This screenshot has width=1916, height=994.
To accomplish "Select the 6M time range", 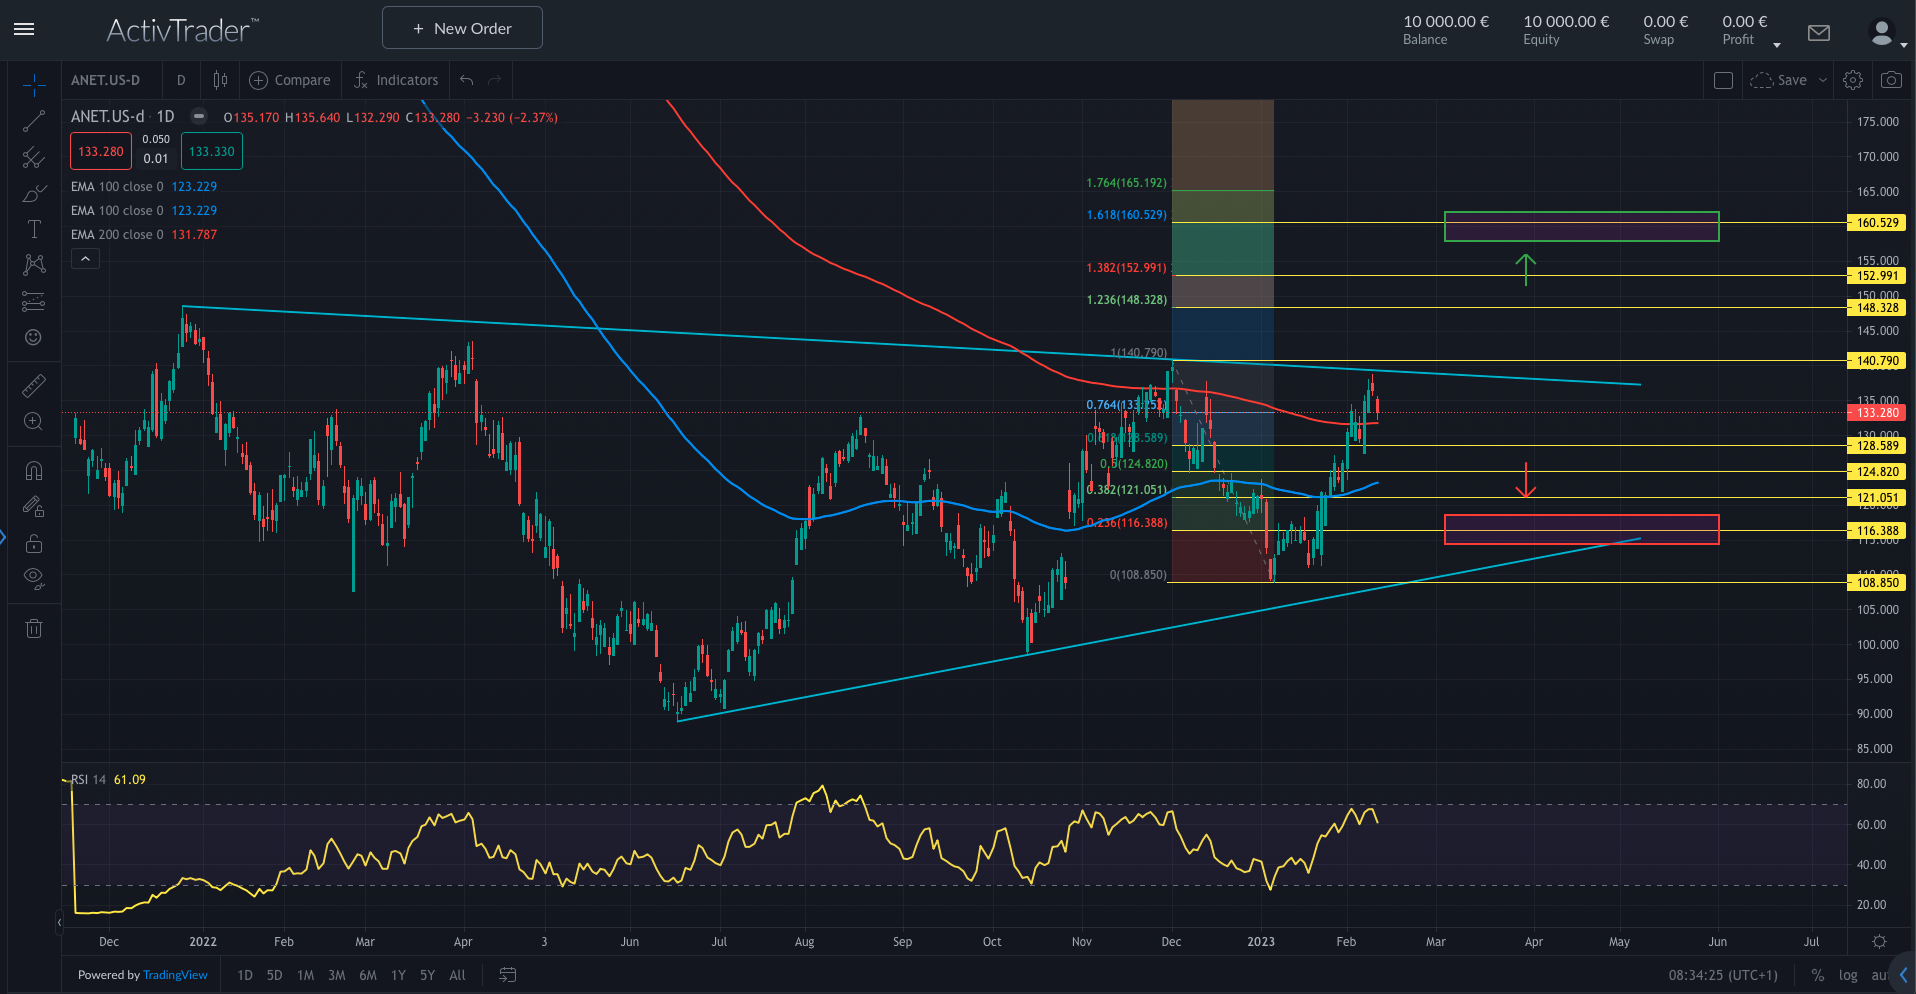I will [368, 975].
